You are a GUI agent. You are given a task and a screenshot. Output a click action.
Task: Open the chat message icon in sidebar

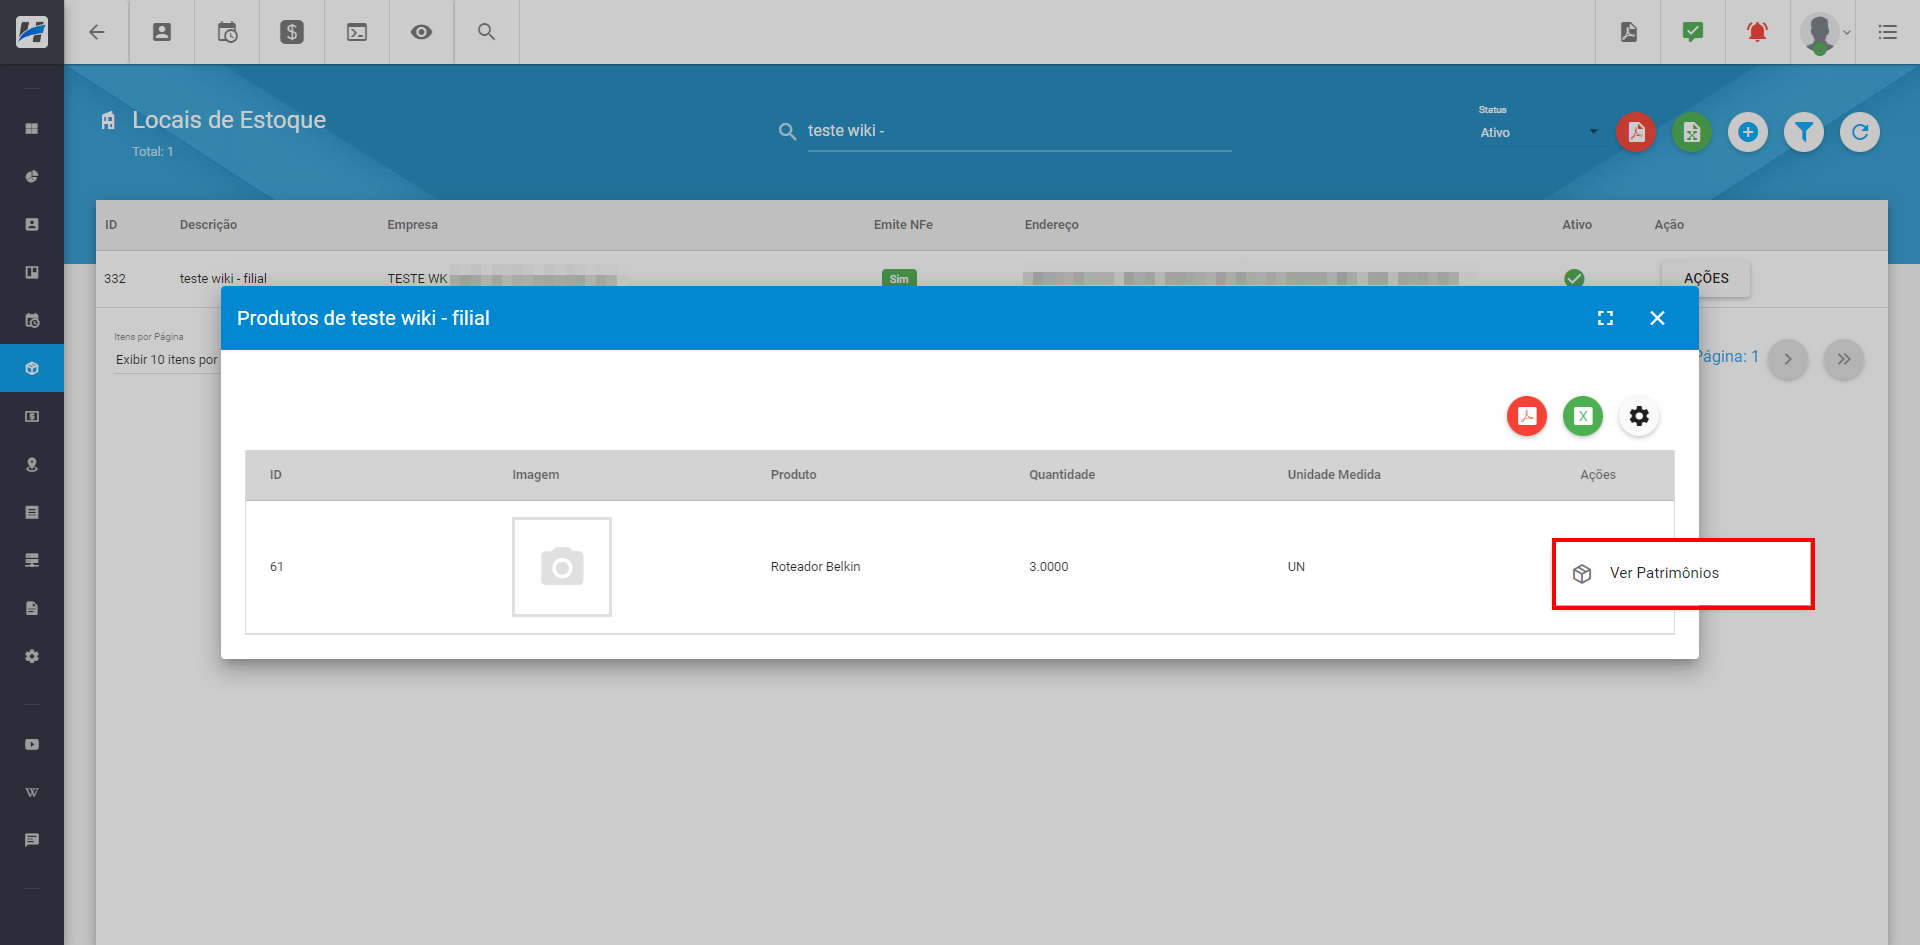32,841
